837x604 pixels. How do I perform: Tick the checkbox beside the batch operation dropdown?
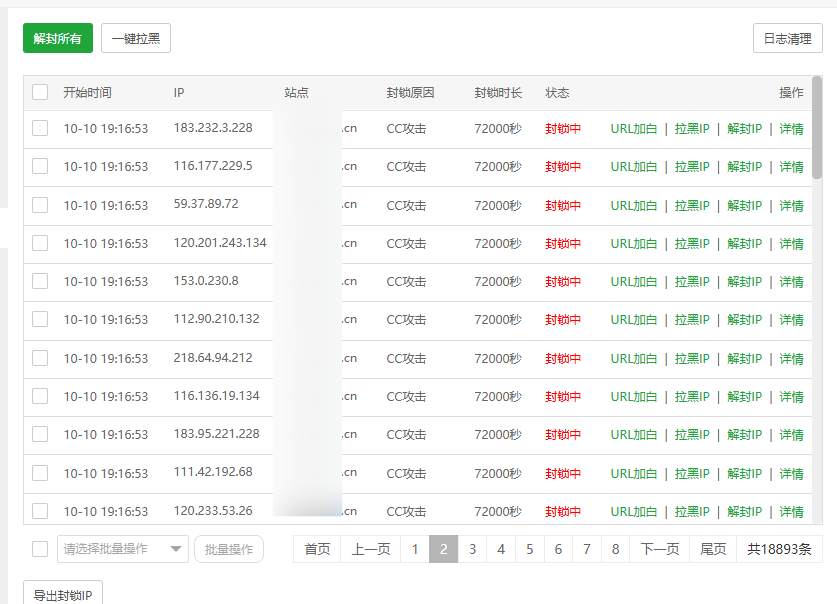[40, 549]
